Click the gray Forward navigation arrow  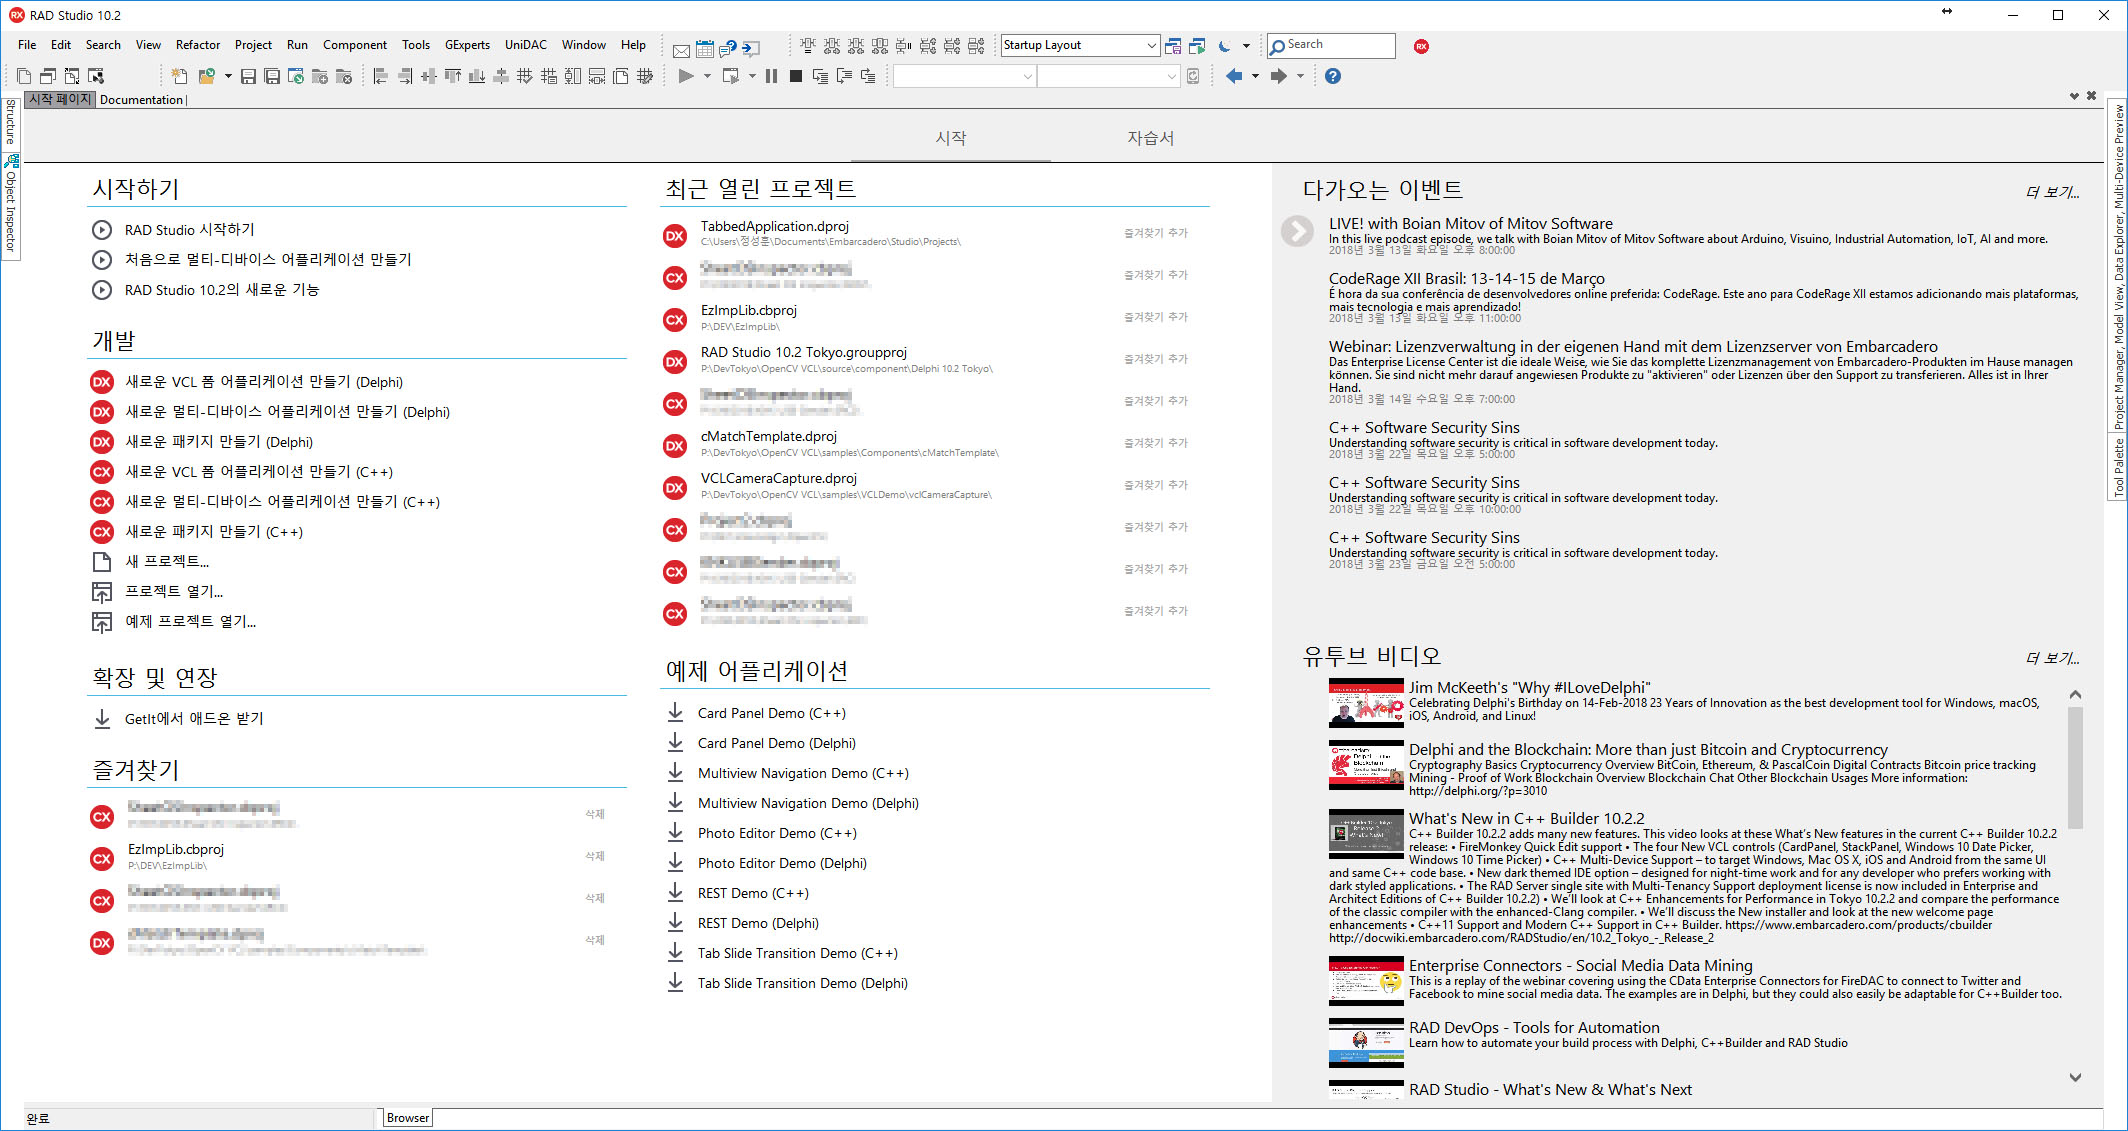[x=1279, y=76]
